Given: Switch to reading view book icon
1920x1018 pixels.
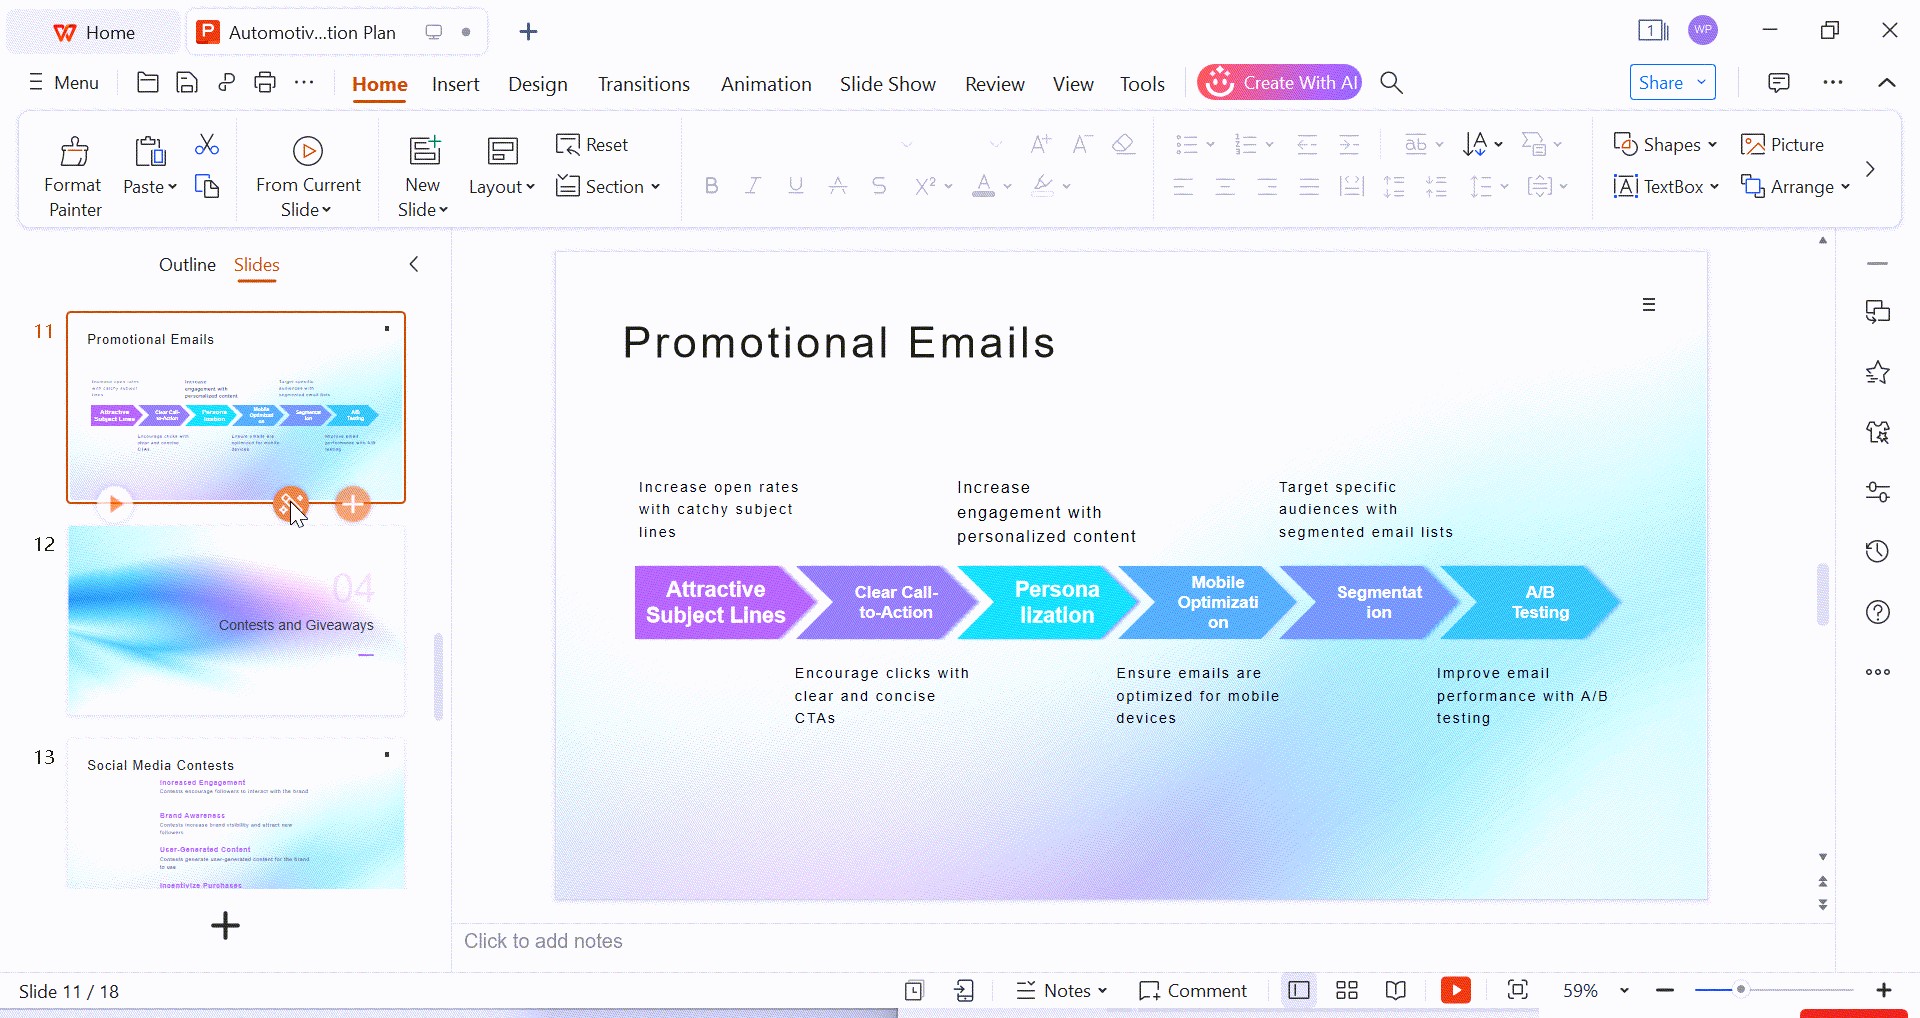Looking at the screenshot, I should click(1396, 990).
